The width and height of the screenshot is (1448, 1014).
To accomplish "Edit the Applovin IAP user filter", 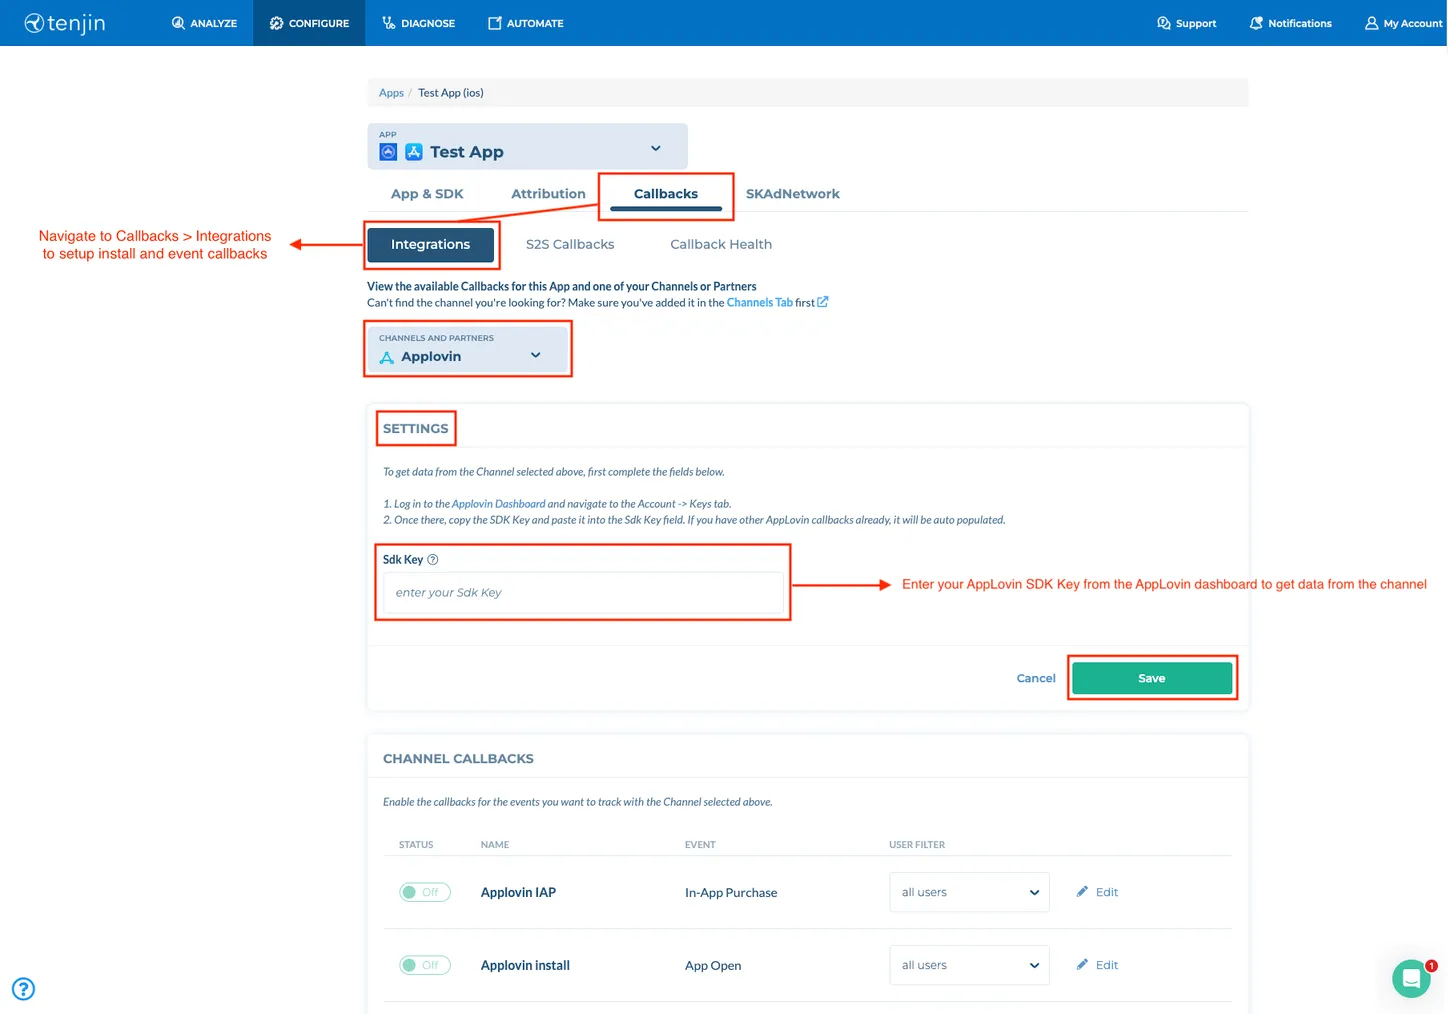I will tap(1097, 891).
